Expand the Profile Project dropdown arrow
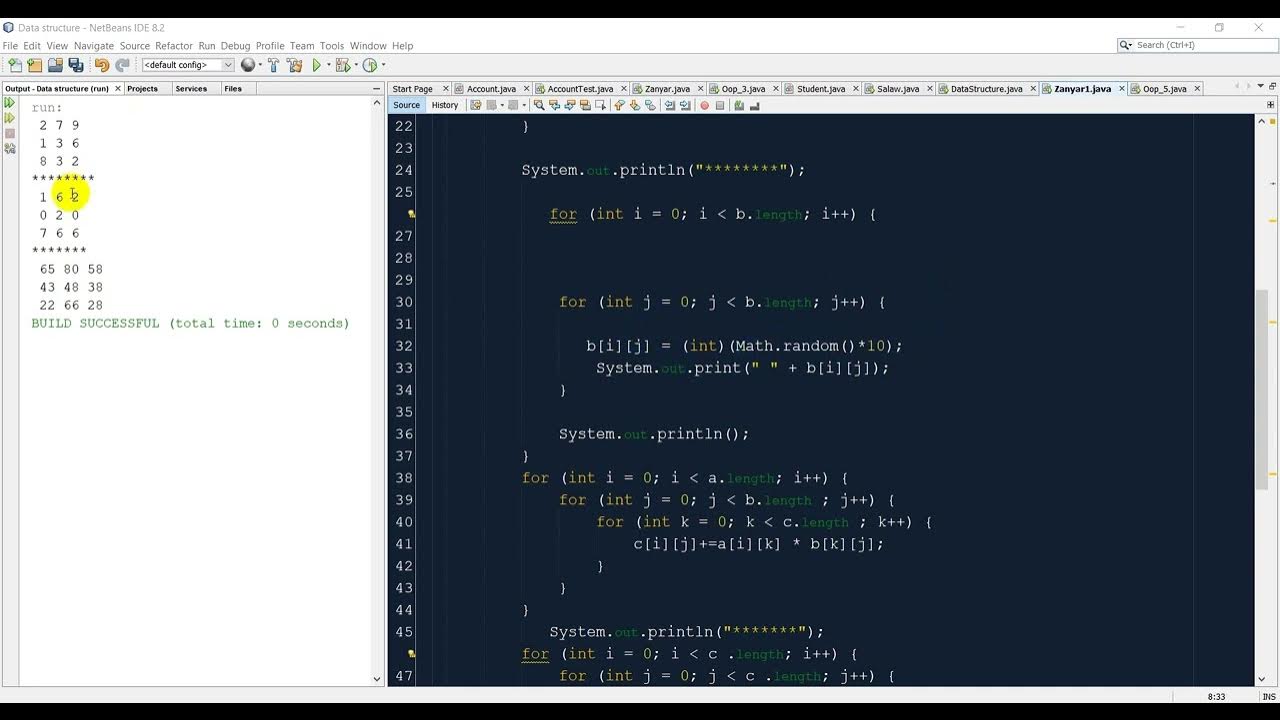Screen dimensions: 1280x720 click(x=382, y=65)
